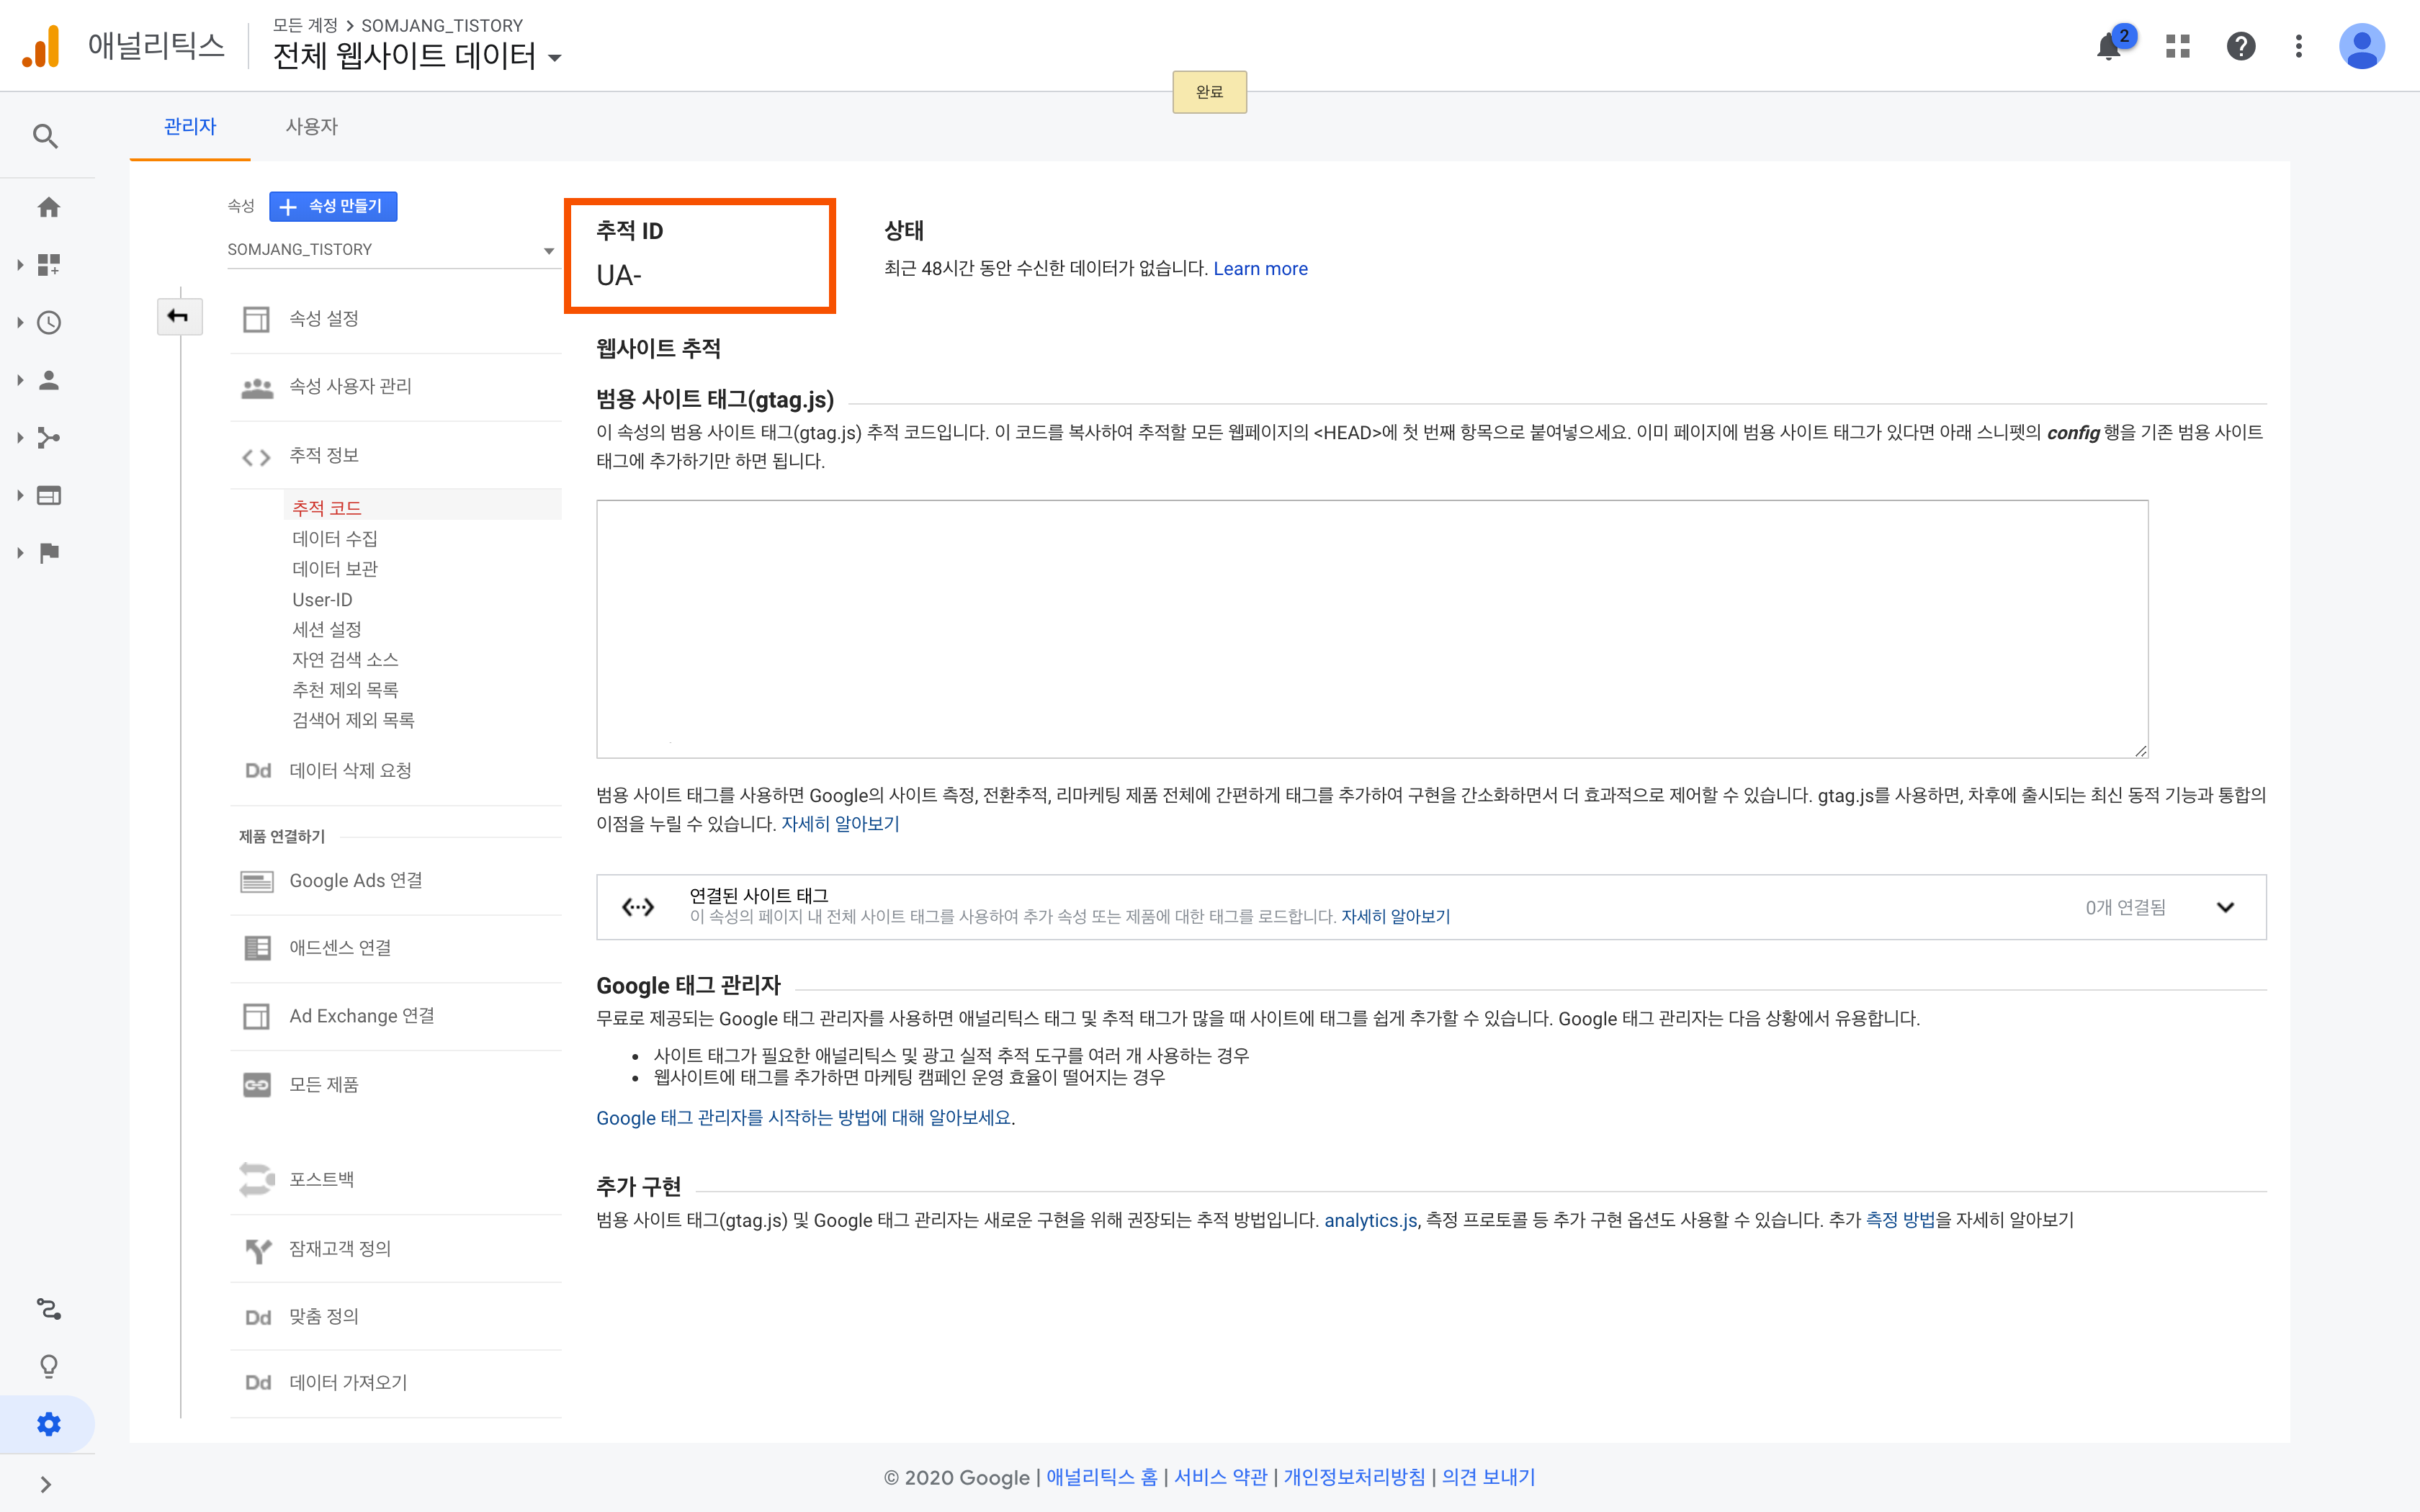Select 데이터 보관 submenu item
The height and width of the screenshot is (1512, 2420).
[x=334, y=569]
